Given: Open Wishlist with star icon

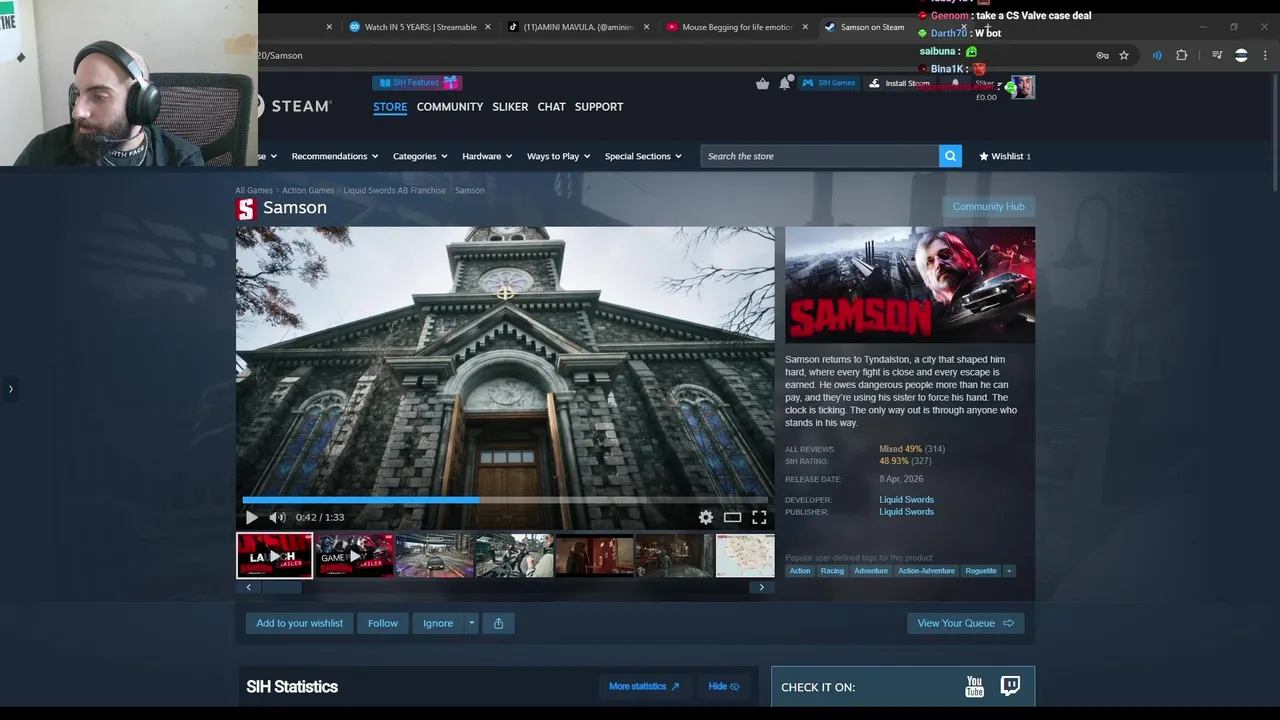Looking at the screenshot, I should click(x=1005, y=156).
